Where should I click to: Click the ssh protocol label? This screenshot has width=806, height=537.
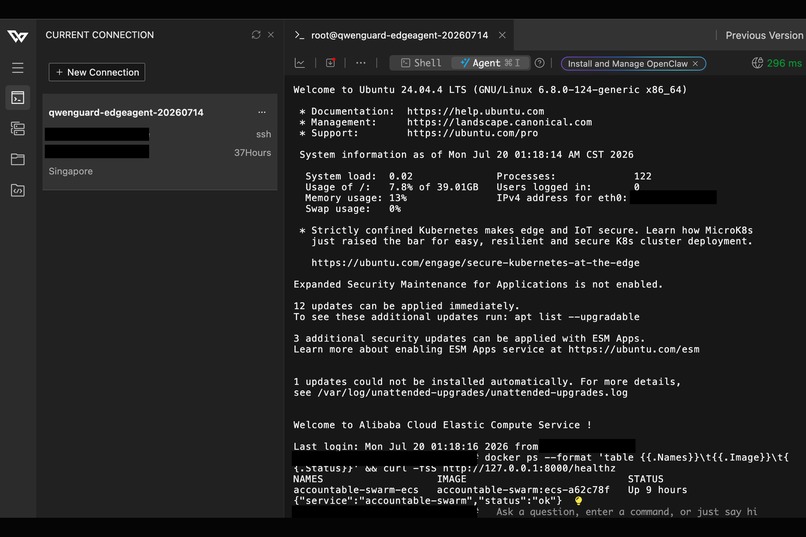pyautogui.click(x=263, y=134)
